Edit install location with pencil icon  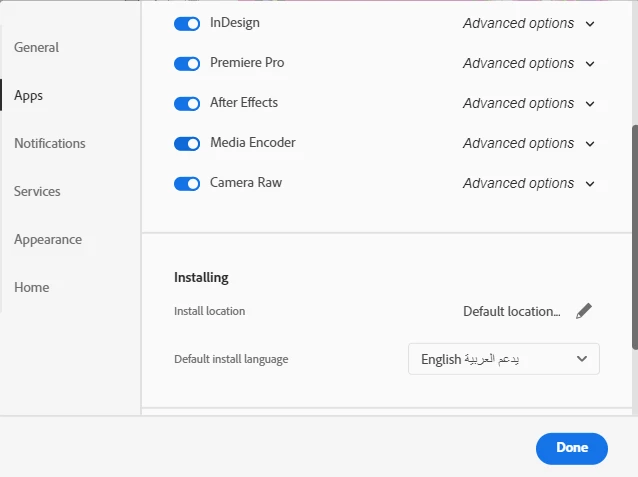584,311
